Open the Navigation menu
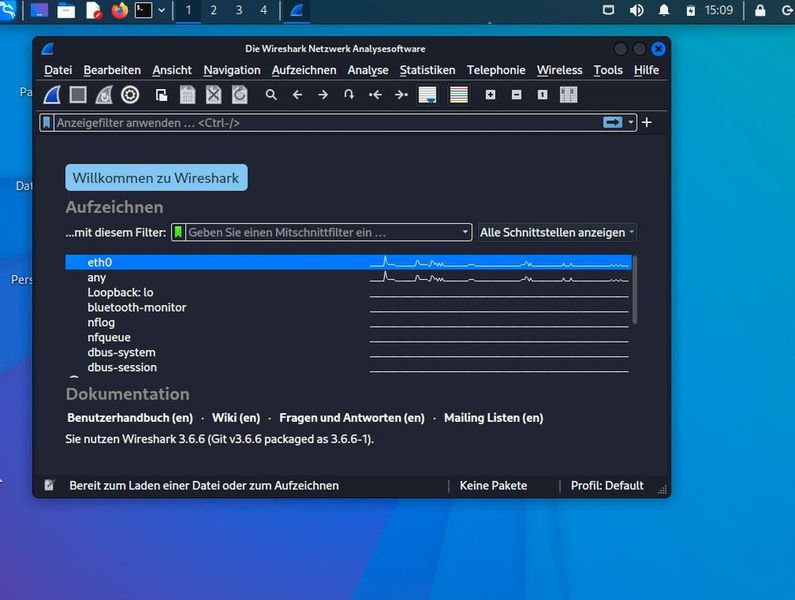This screenshot has width=795, height=600. pos(232,70)
